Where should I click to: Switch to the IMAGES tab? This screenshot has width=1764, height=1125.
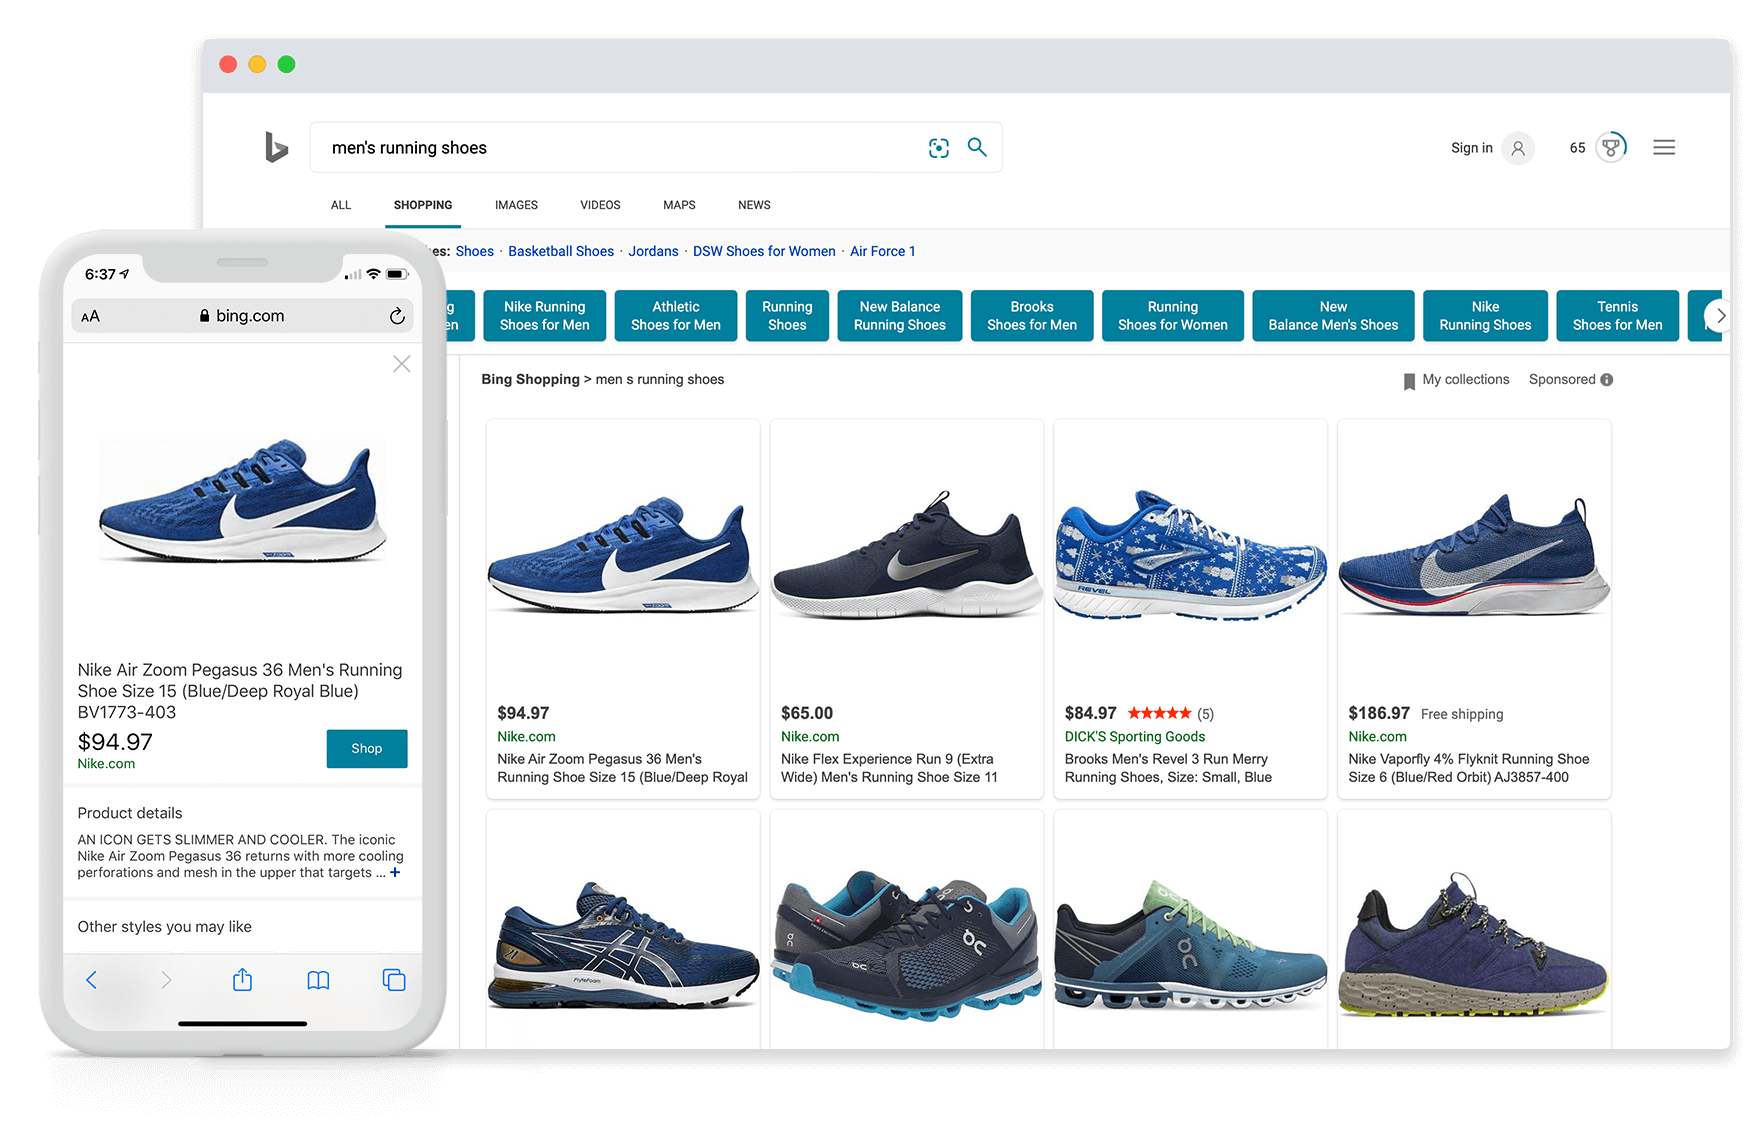[516, 205]
